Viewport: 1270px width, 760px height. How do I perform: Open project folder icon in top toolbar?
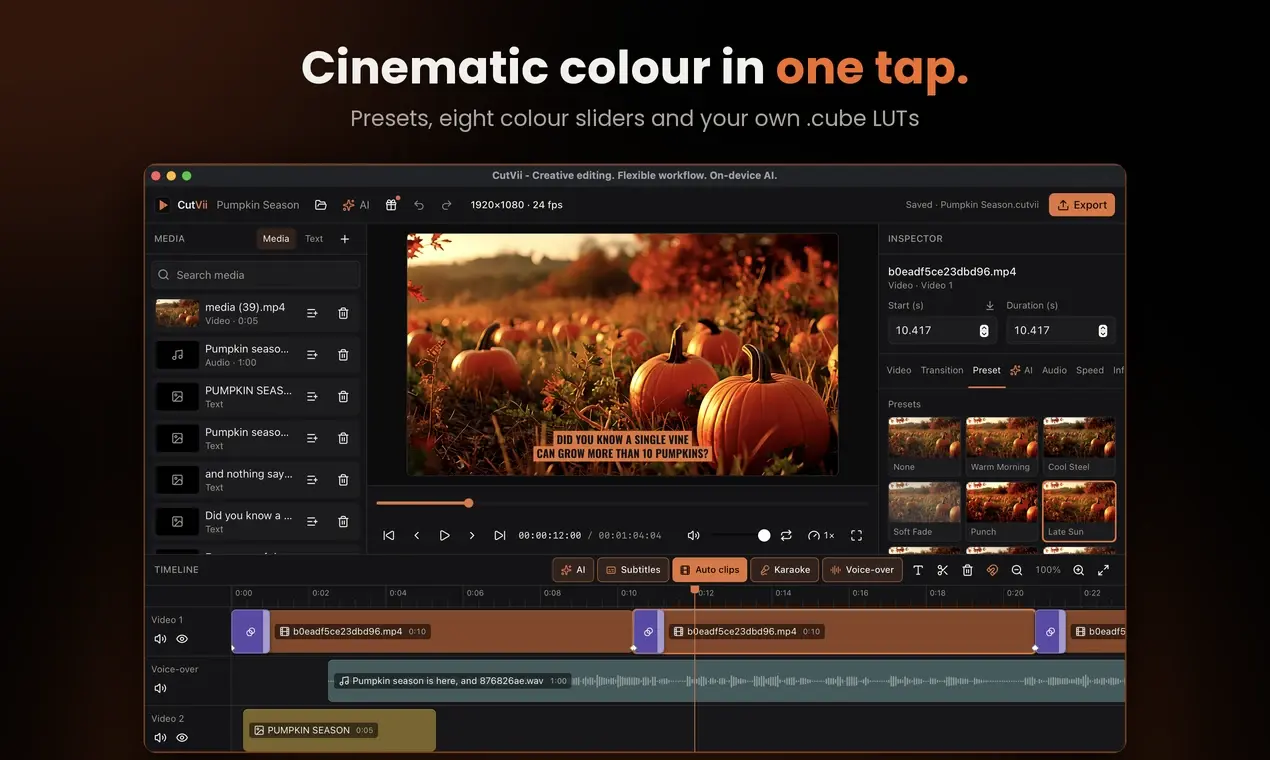point(321,205)
